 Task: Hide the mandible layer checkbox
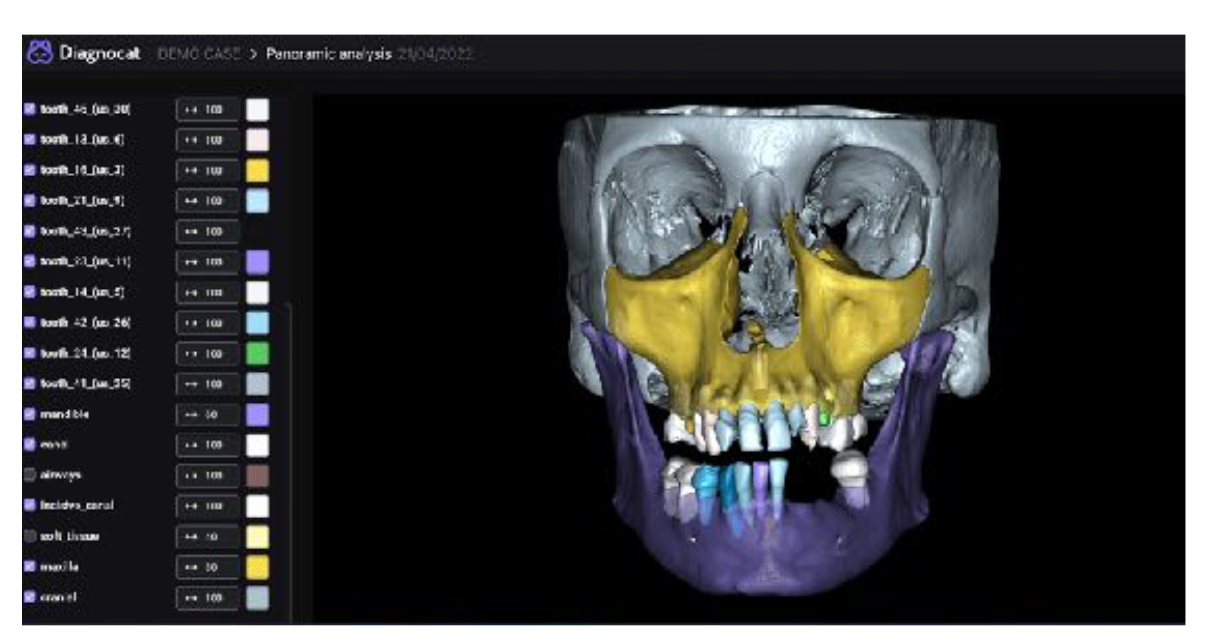click(29, 413)
